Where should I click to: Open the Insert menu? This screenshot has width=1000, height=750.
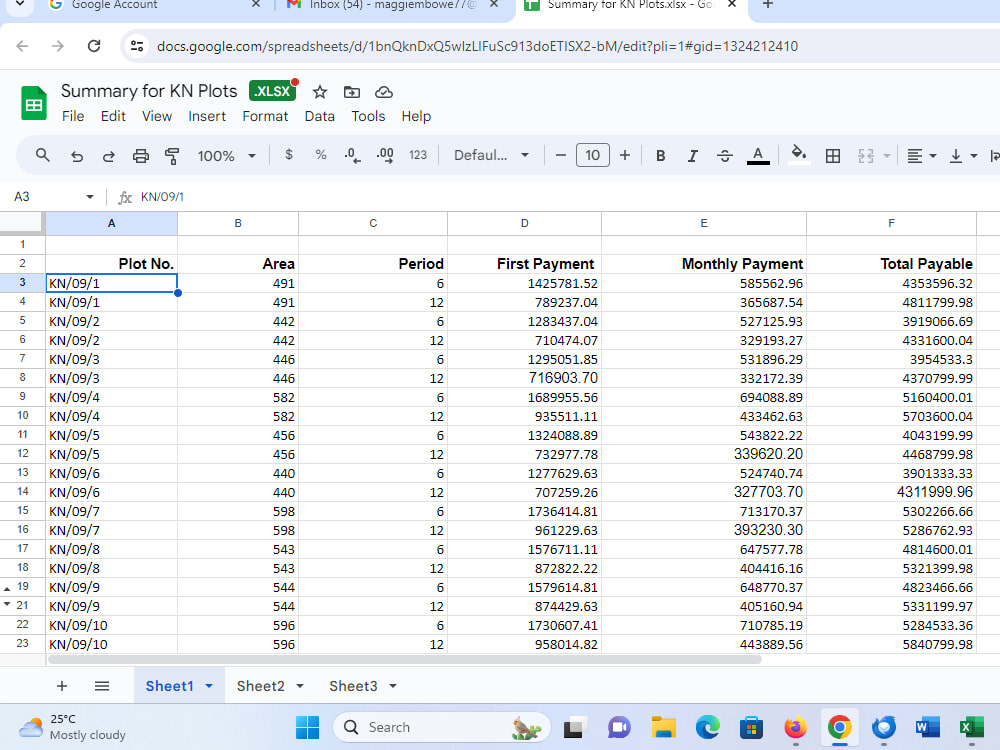[207, 116]
